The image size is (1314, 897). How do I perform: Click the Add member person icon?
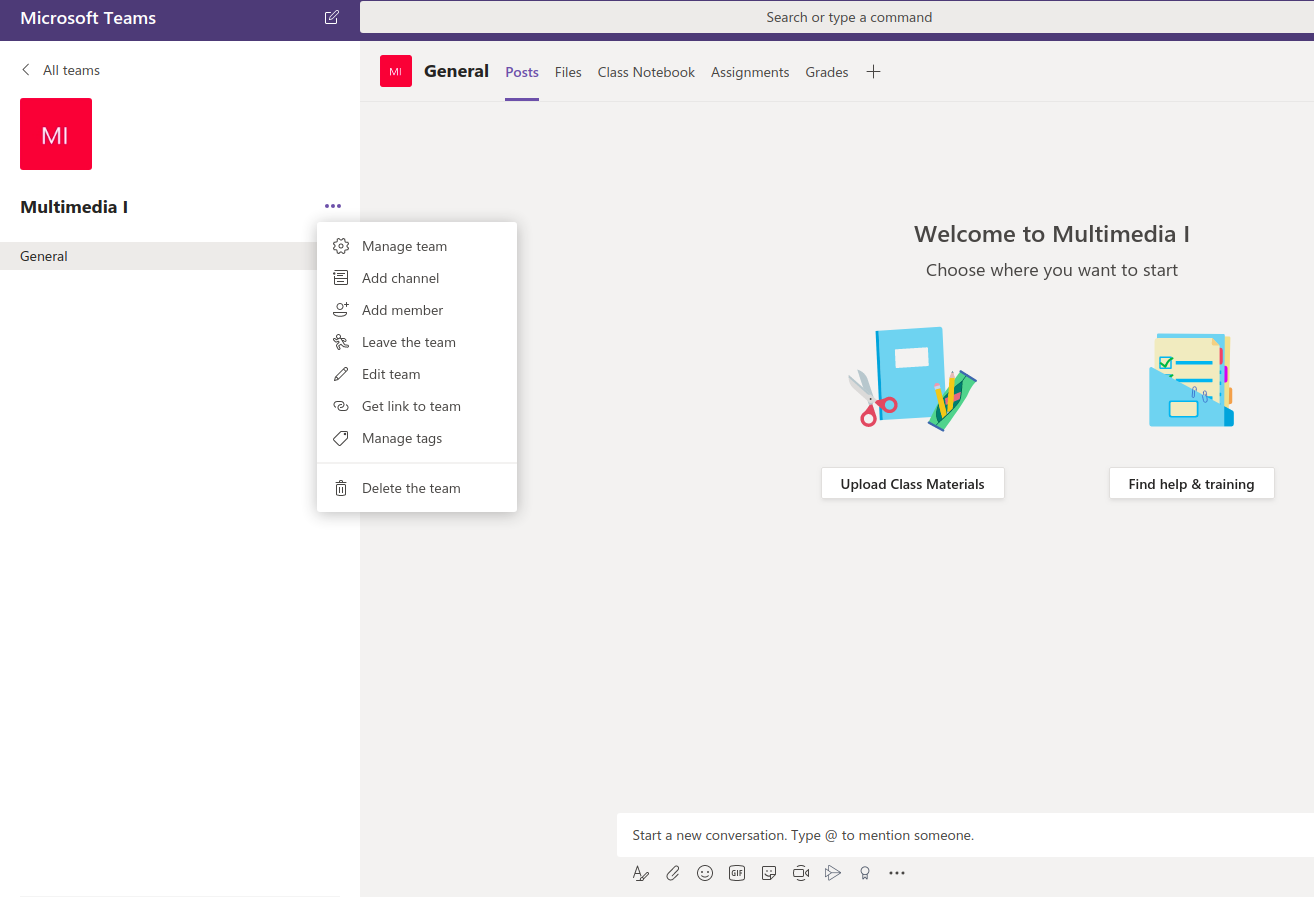click(x=341, y=310)
